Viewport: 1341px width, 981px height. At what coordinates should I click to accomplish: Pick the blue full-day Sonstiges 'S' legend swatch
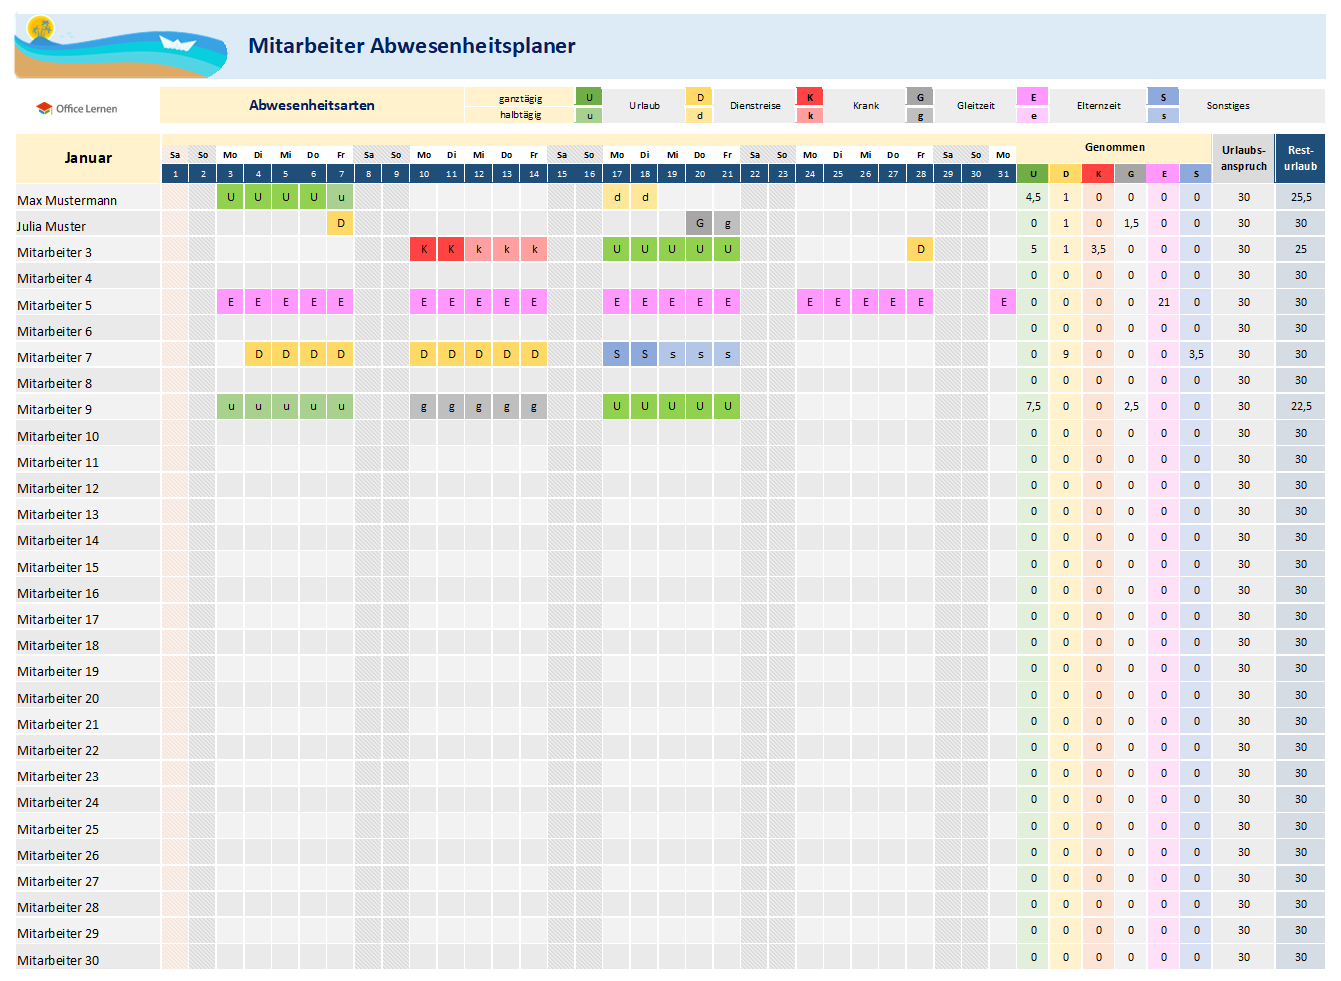[x=1163, y=97]
